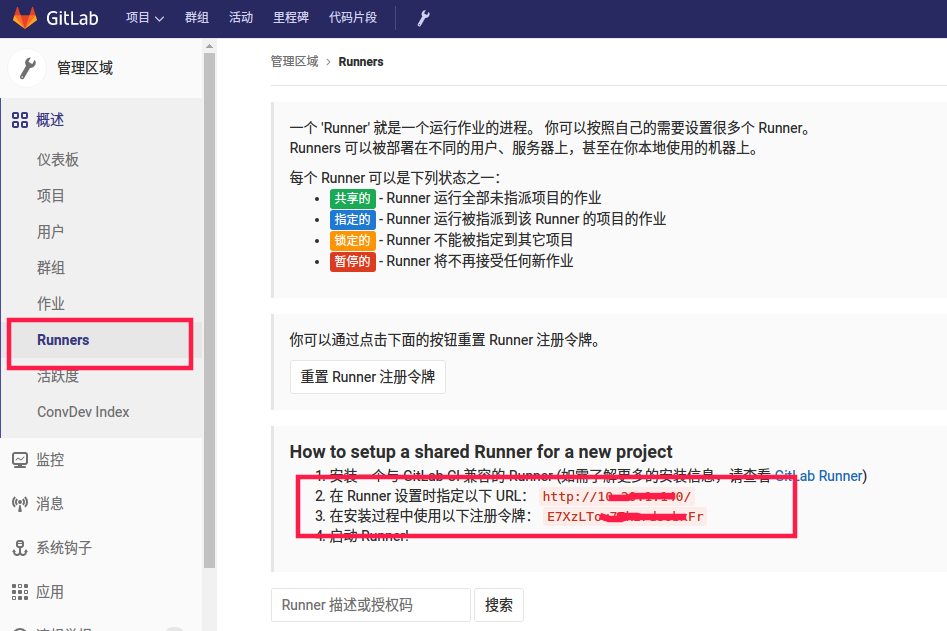This screenshot has height=631, width=947.
Task: Click the 重置 Runner 注册令牌 button
Action: click(368, 377)
